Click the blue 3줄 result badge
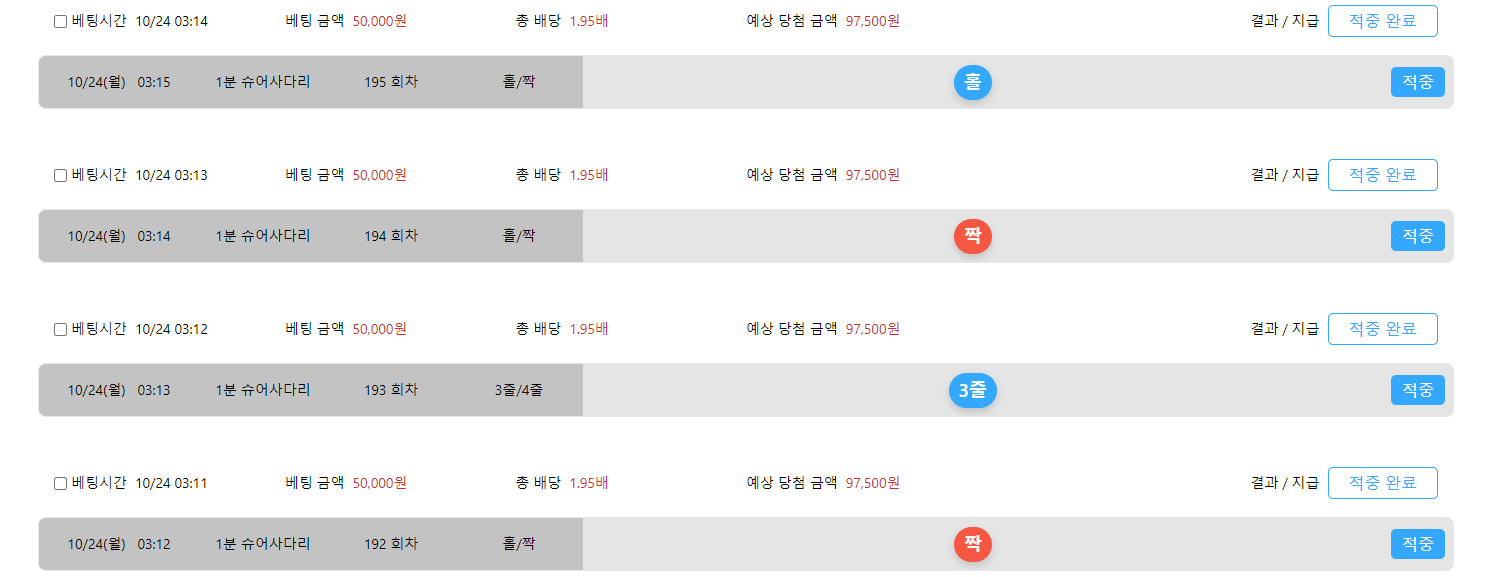 coord(972,390)
